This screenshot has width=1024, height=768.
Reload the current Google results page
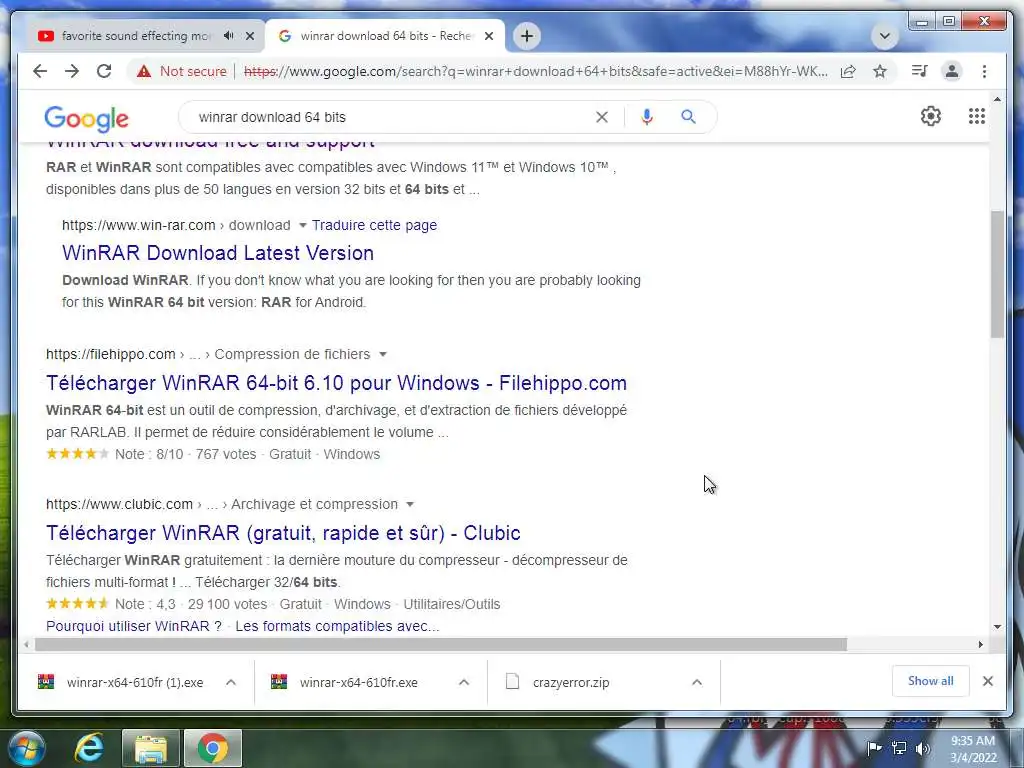click(104, 71)
